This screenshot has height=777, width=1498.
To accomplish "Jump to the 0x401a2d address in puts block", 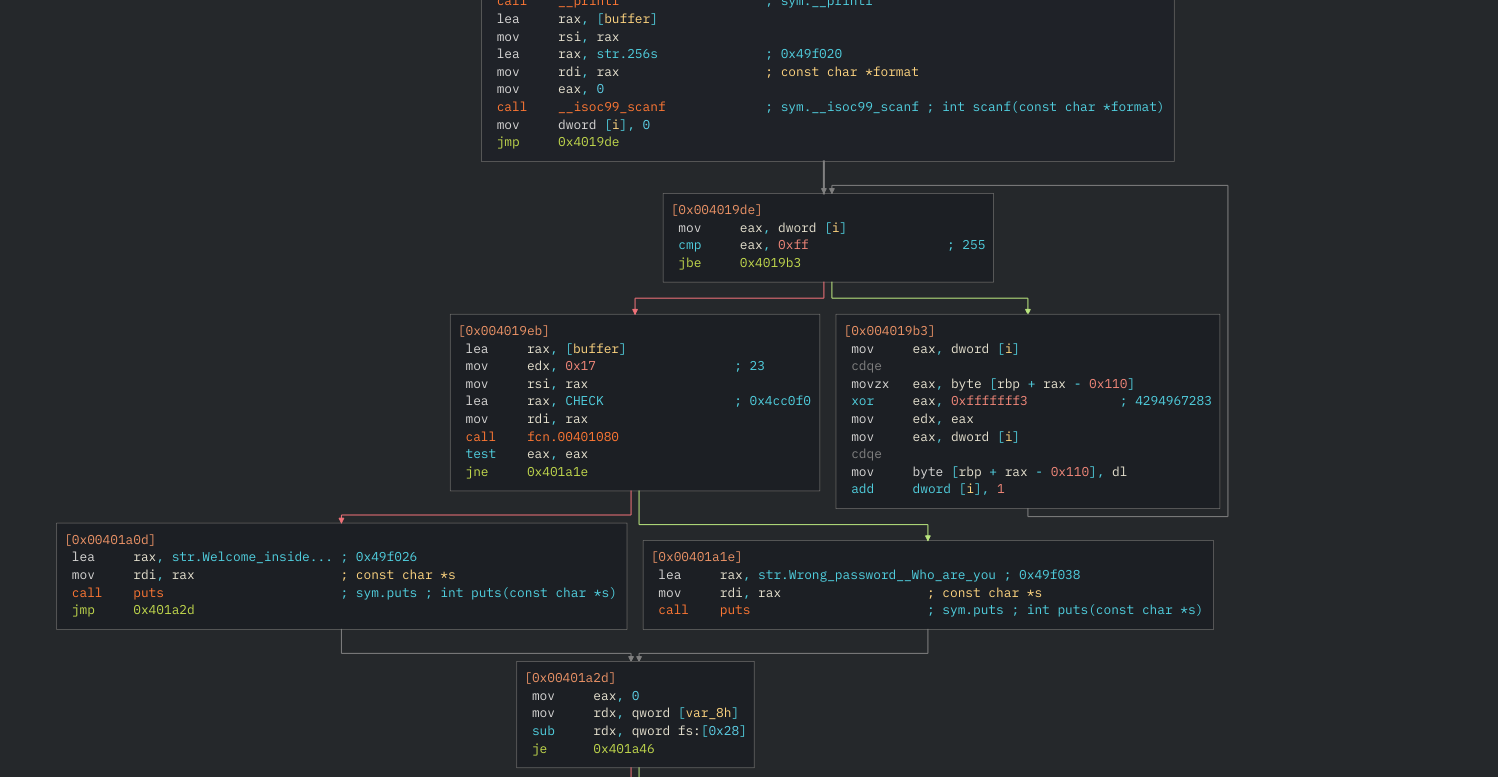I will click(x=163, y=609).
